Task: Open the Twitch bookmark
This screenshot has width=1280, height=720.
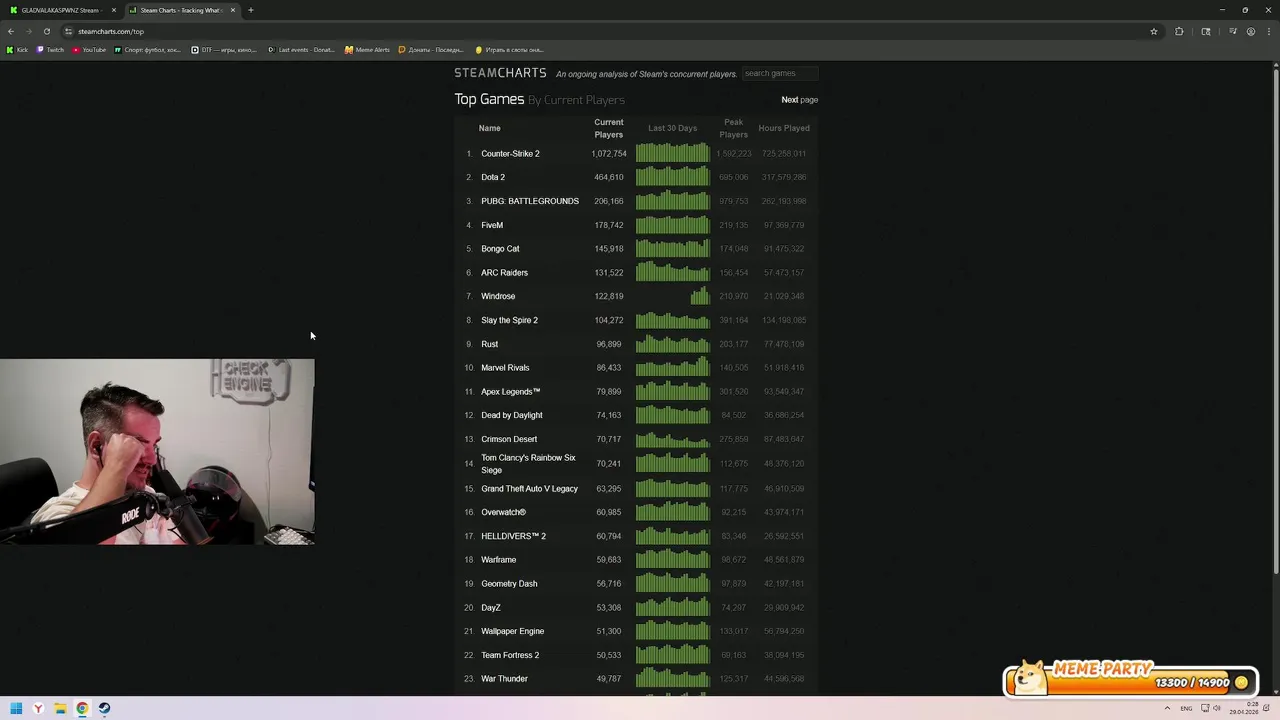Action: (x=50, y=49)
